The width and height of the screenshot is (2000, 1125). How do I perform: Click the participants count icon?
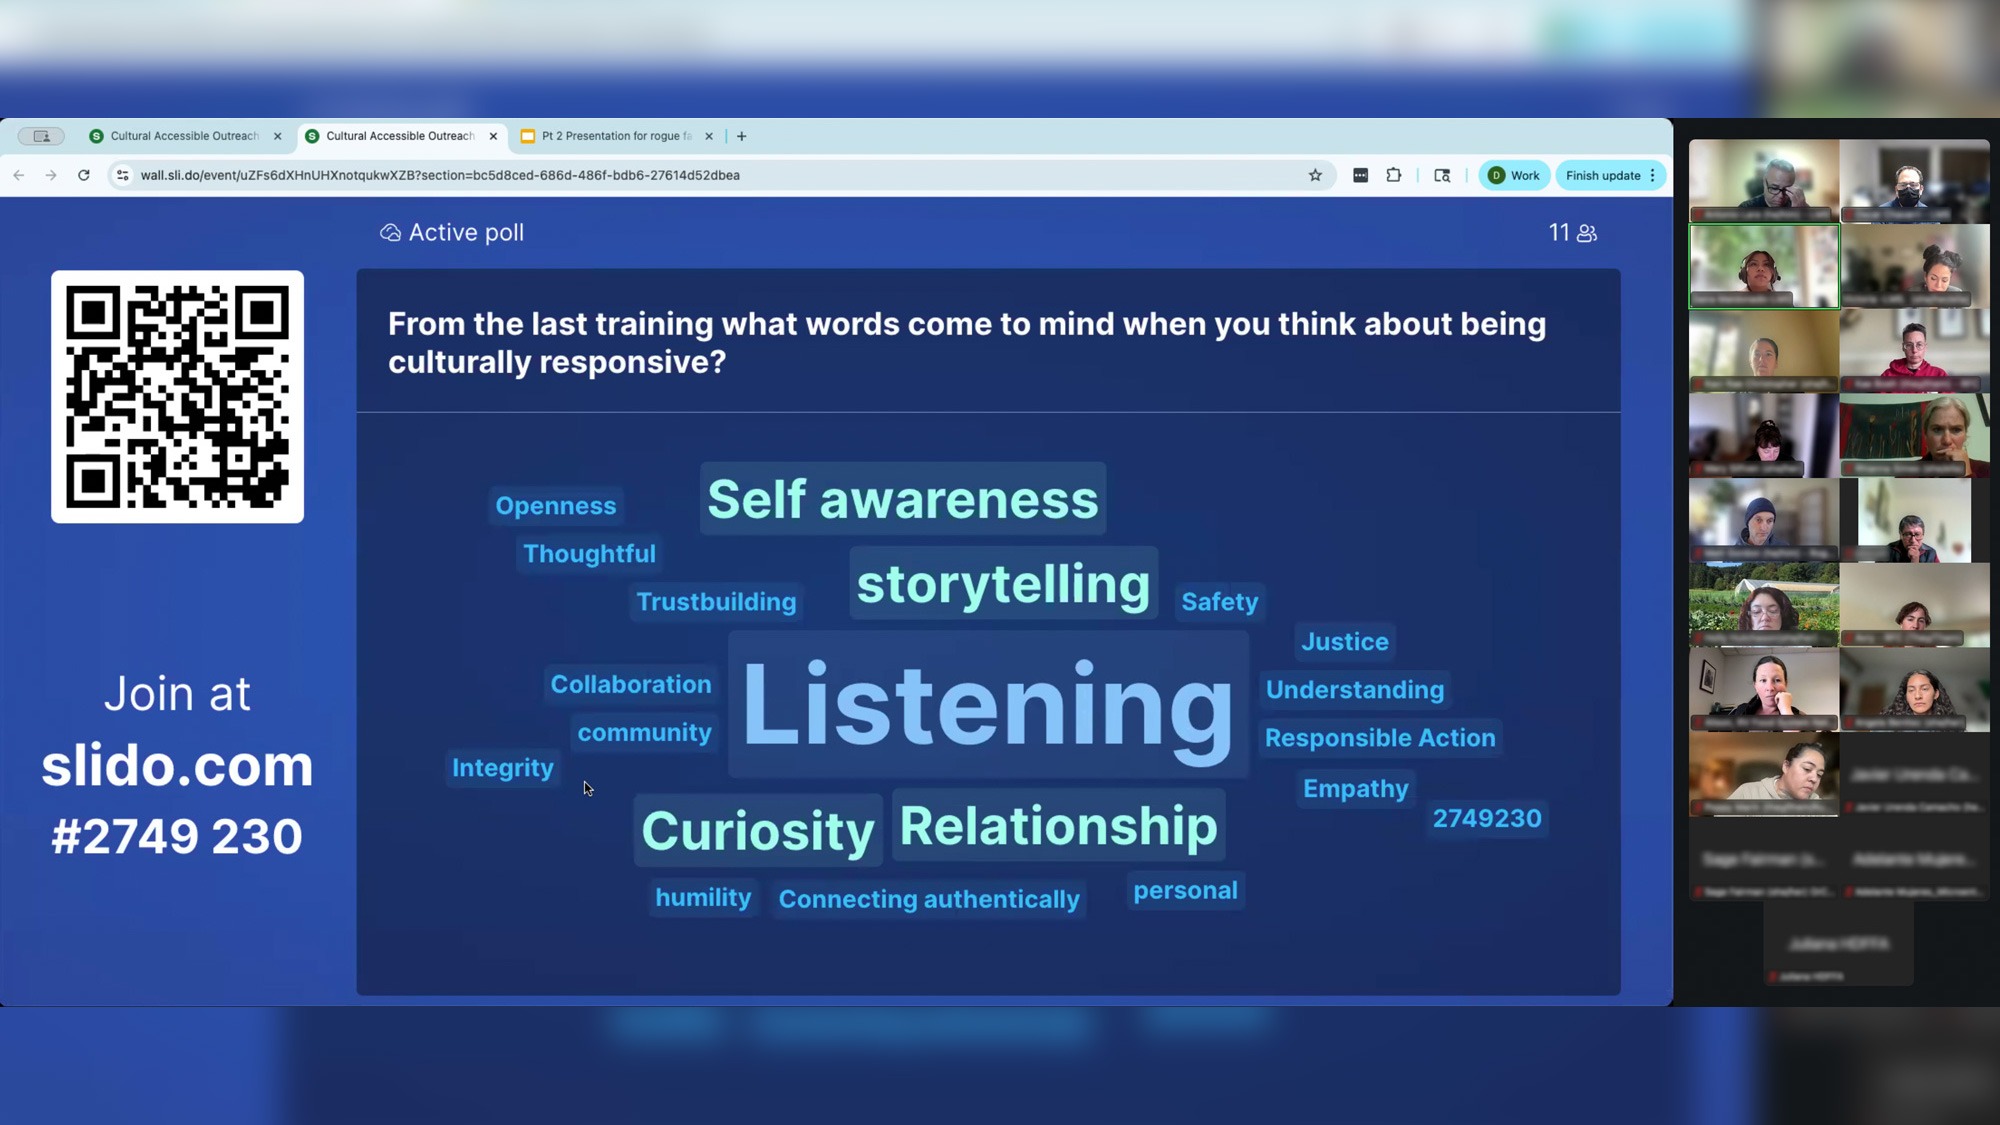1586,233
